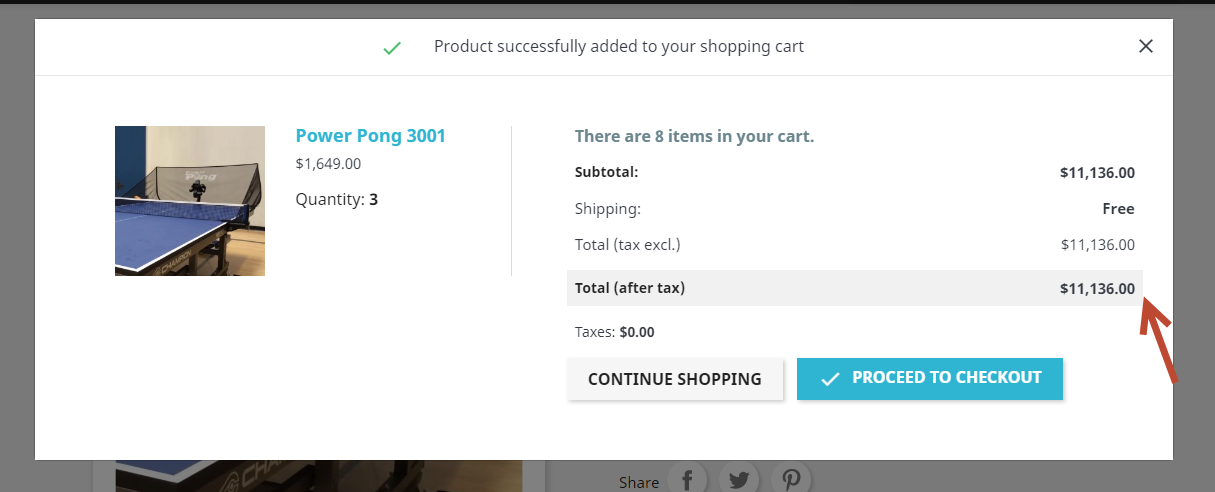Click the Pinterest share icon
The height and width of the screenshot is (492, 1215).
pyautogui.click(x=791, y=479)
